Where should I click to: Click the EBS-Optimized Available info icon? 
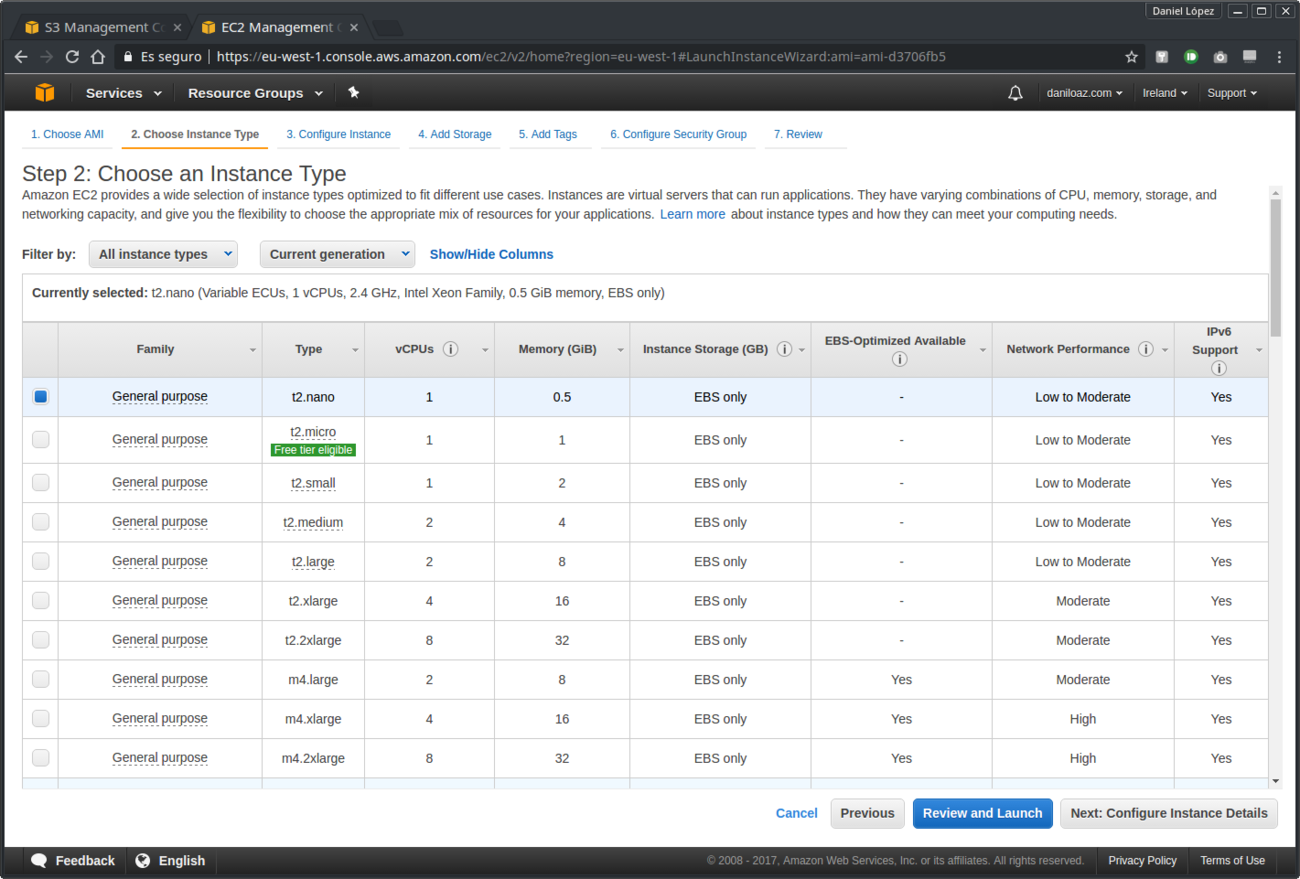tap(899, 358)
